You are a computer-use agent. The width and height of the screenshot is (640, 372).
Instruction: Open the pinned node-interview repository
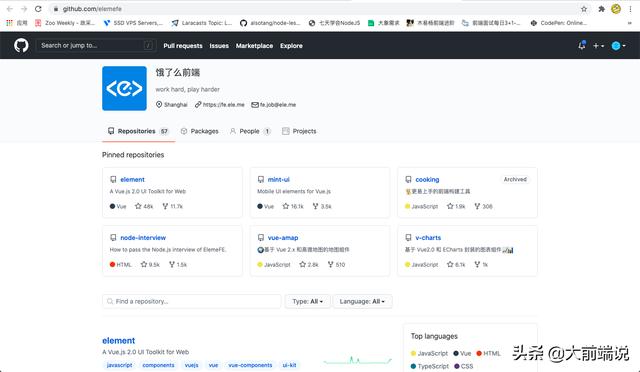point(143,238)
